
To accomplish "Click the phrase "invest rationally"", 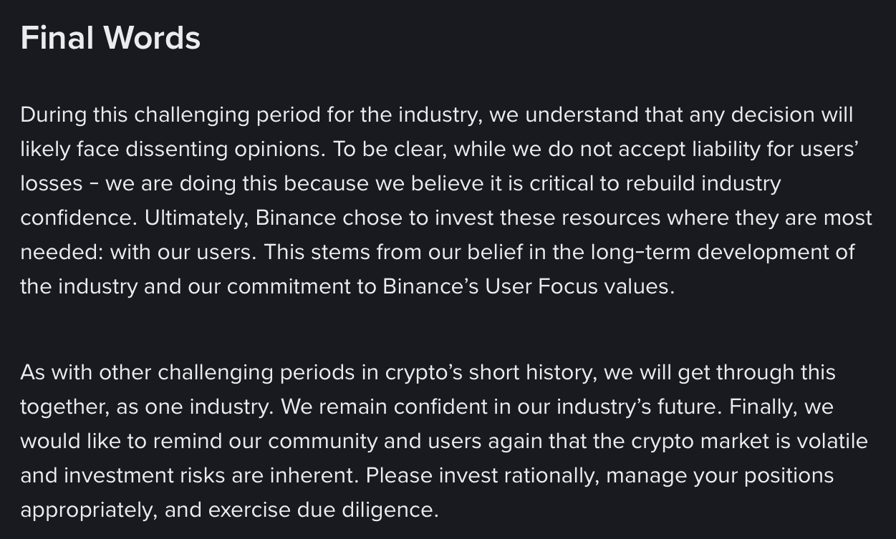I will 516,476.
